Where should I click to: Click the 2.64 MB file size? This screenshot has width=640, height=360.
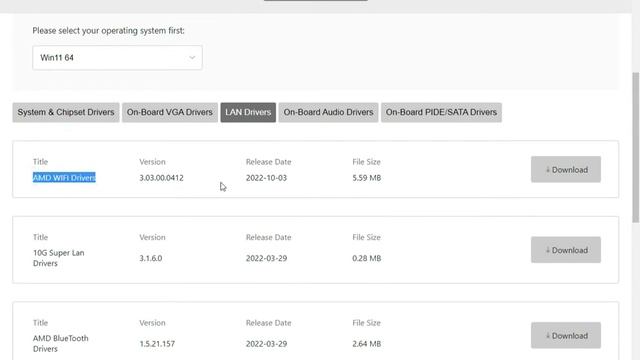pos(367,344)
